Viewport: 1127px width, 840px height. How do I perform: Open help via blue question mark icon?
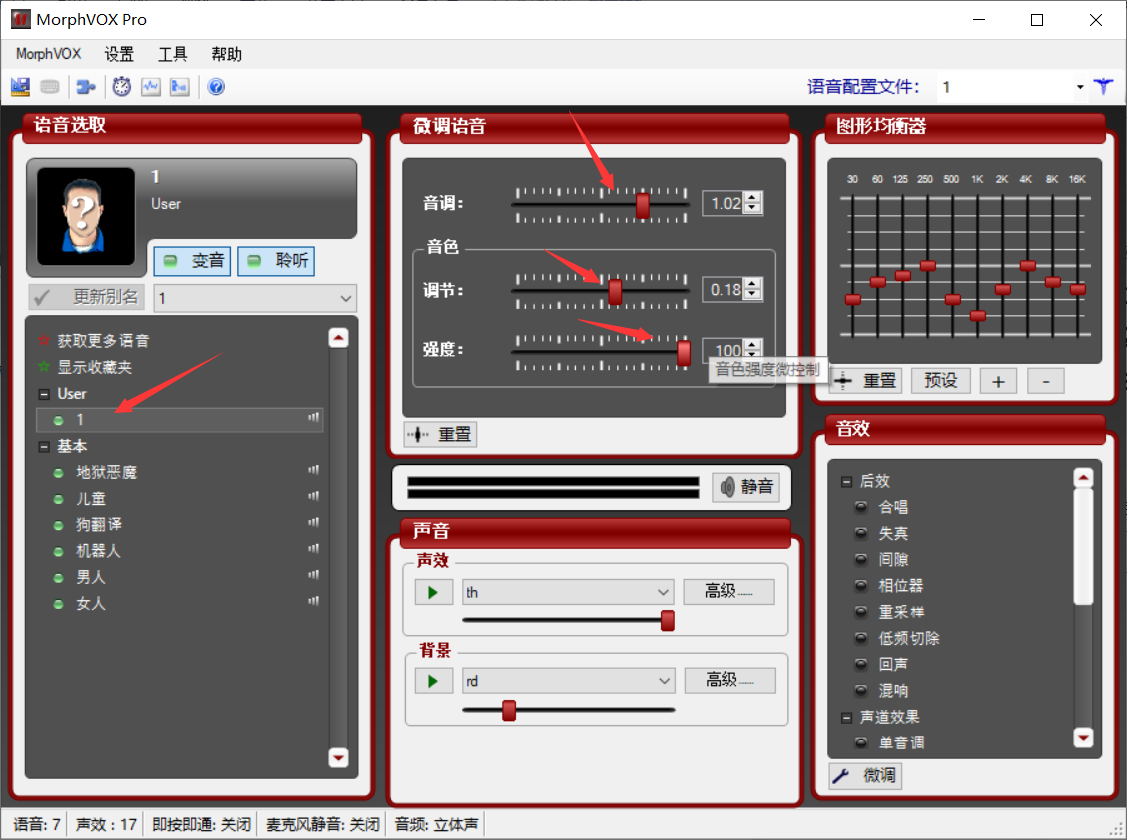click(x=216, y=87)
